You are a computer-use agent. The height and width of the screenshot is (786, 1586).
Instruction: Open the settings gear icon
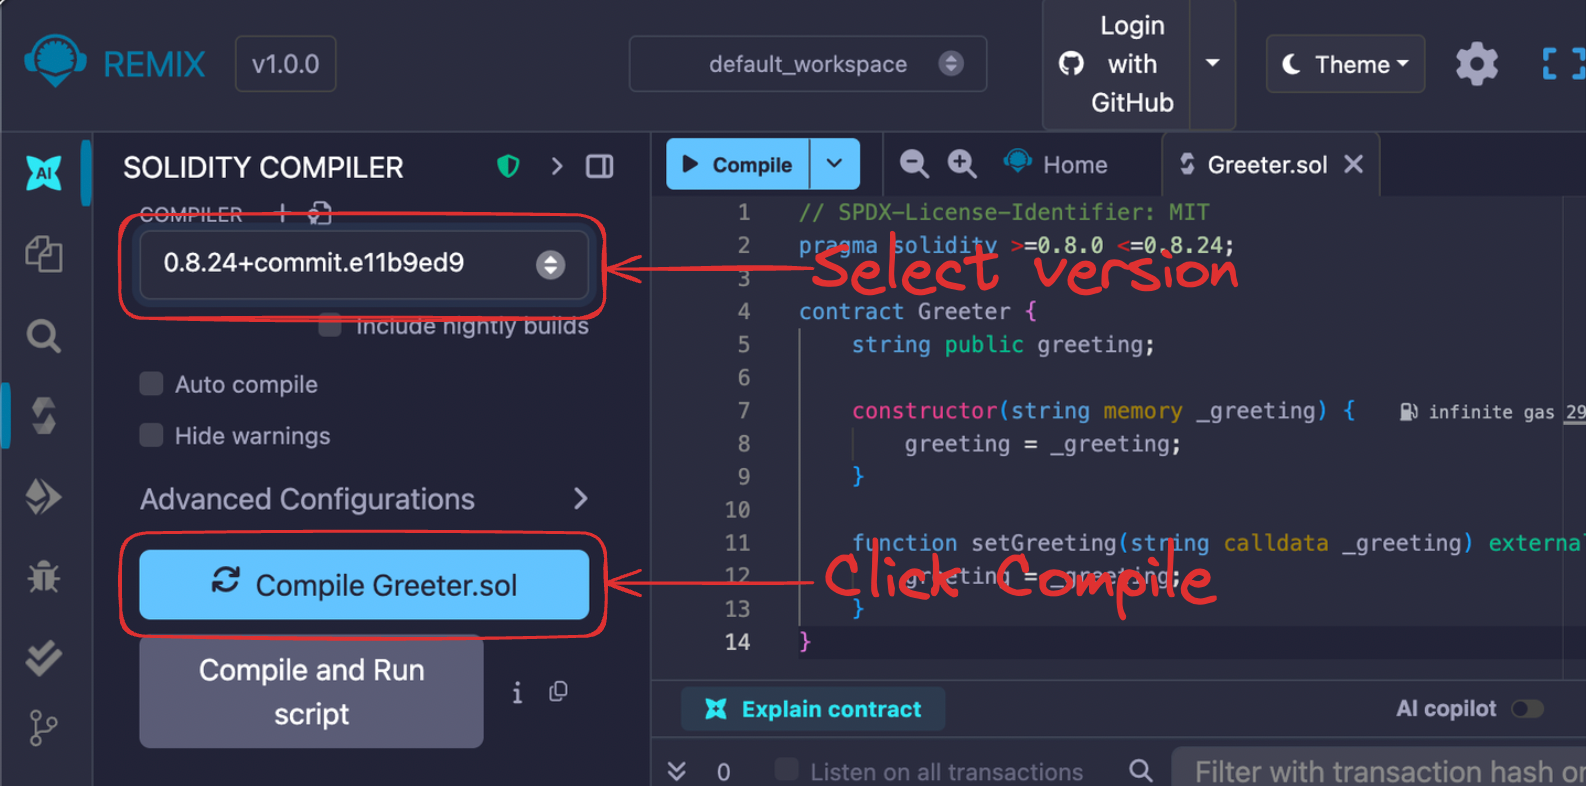pos(1476,65)
